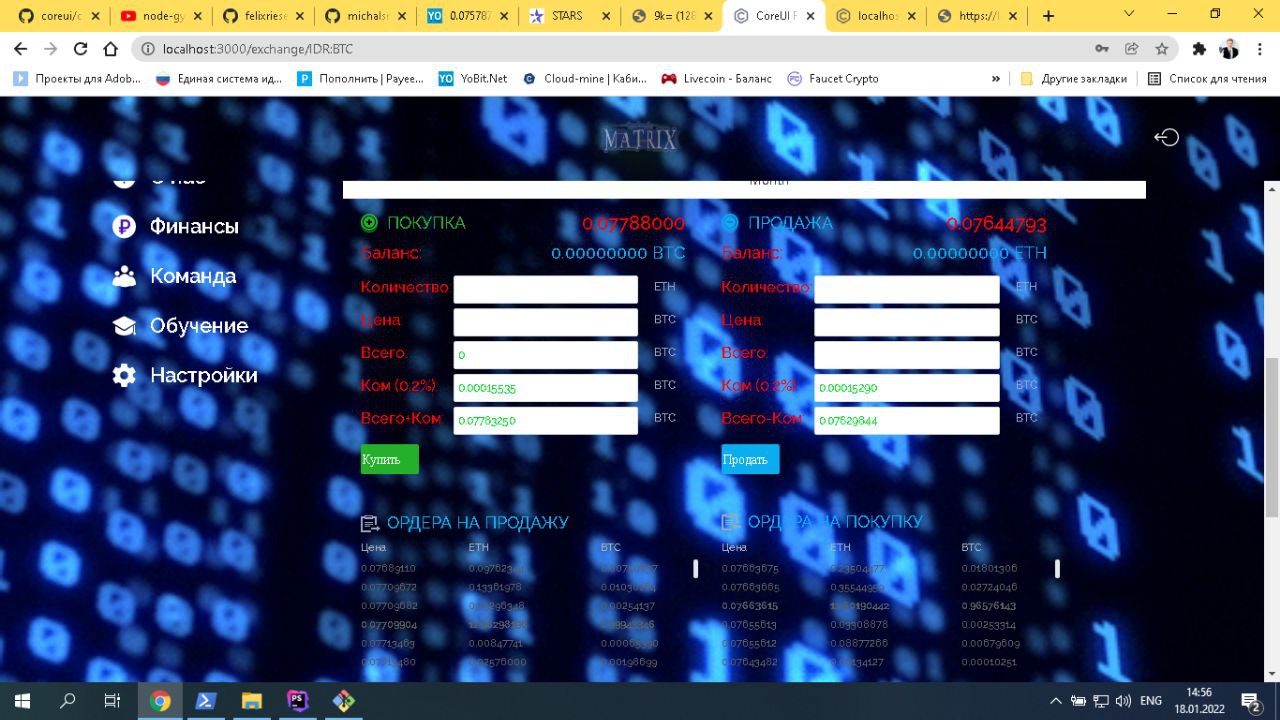Viewport: 1280px width, 720px height.
Task: Click the Обучение graduation cap icon
Action: coord(124,326)
